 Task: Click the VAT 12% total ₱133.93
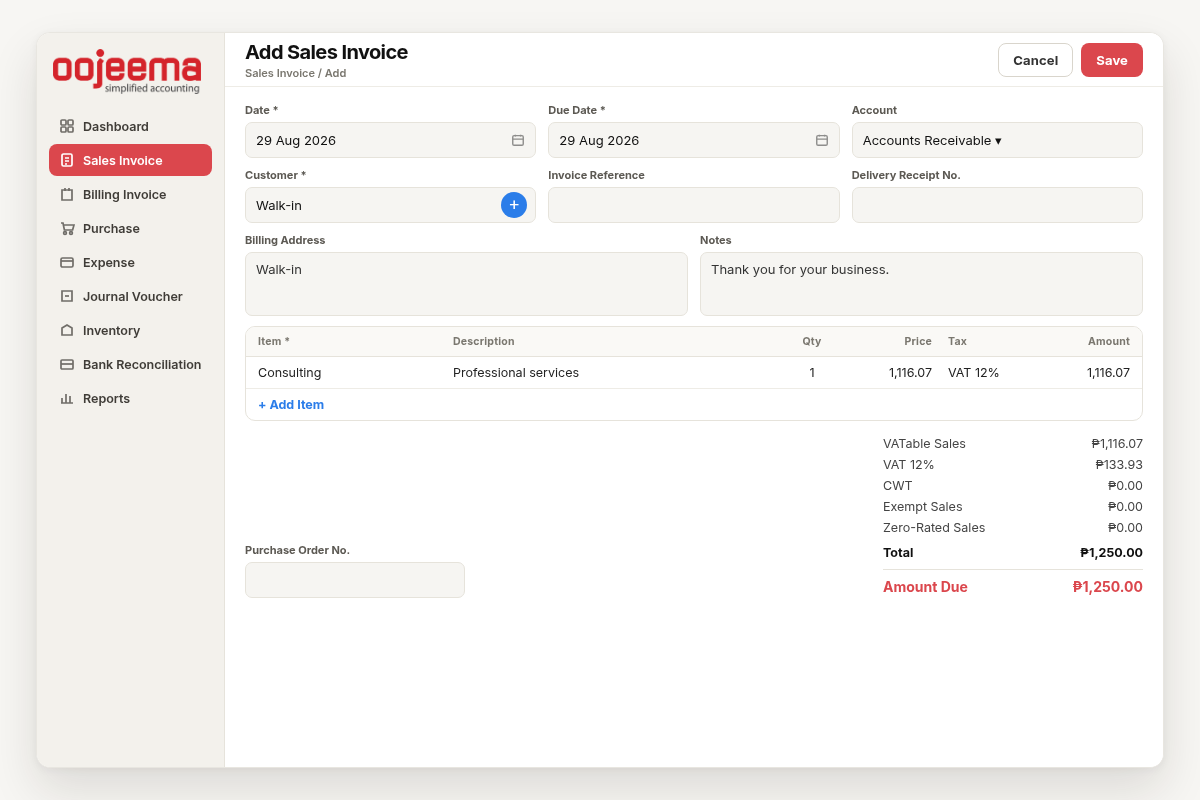coord(1119,465)
